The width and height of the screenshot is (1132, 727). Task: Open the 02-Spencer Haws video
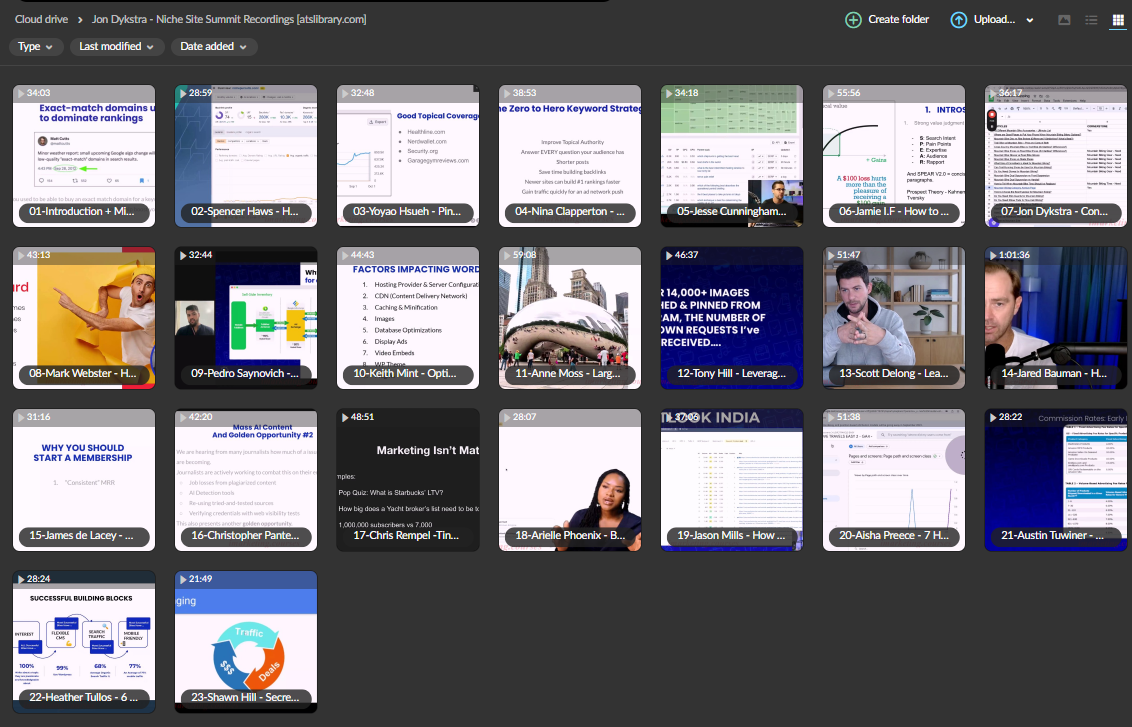pos(246,150)
